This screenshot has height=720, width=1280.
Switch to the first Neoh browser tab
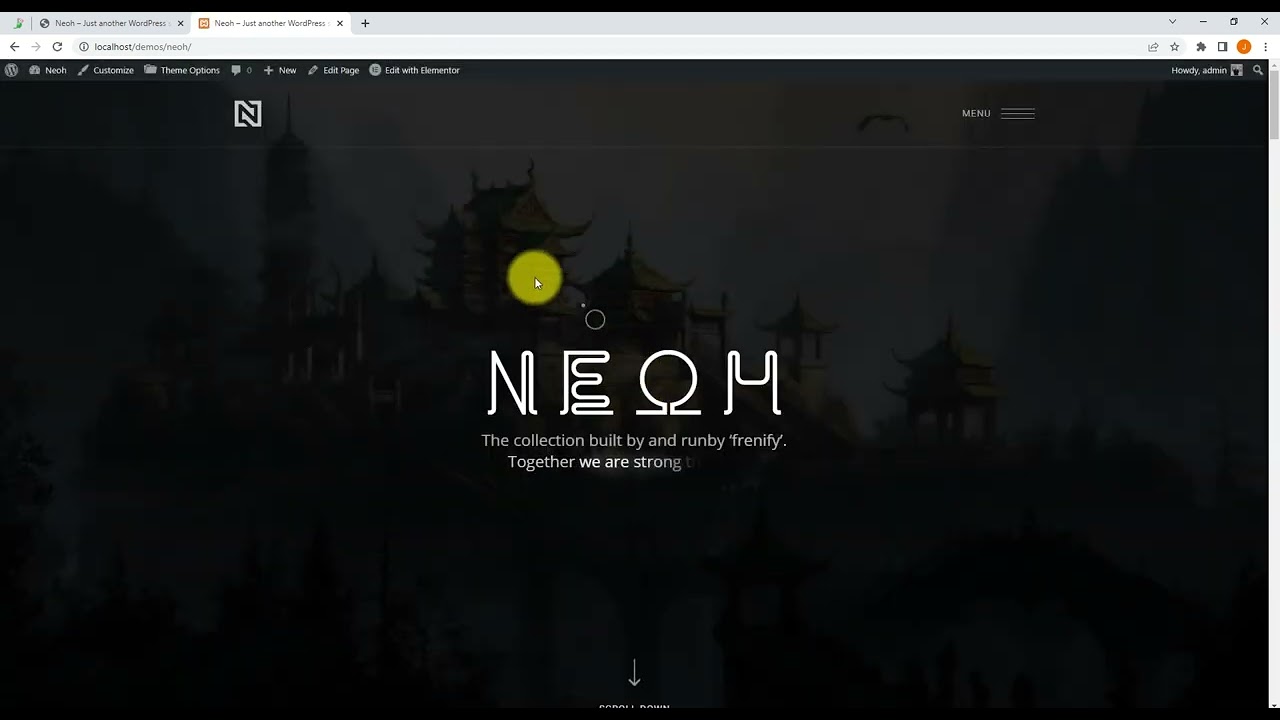point(110,23)
